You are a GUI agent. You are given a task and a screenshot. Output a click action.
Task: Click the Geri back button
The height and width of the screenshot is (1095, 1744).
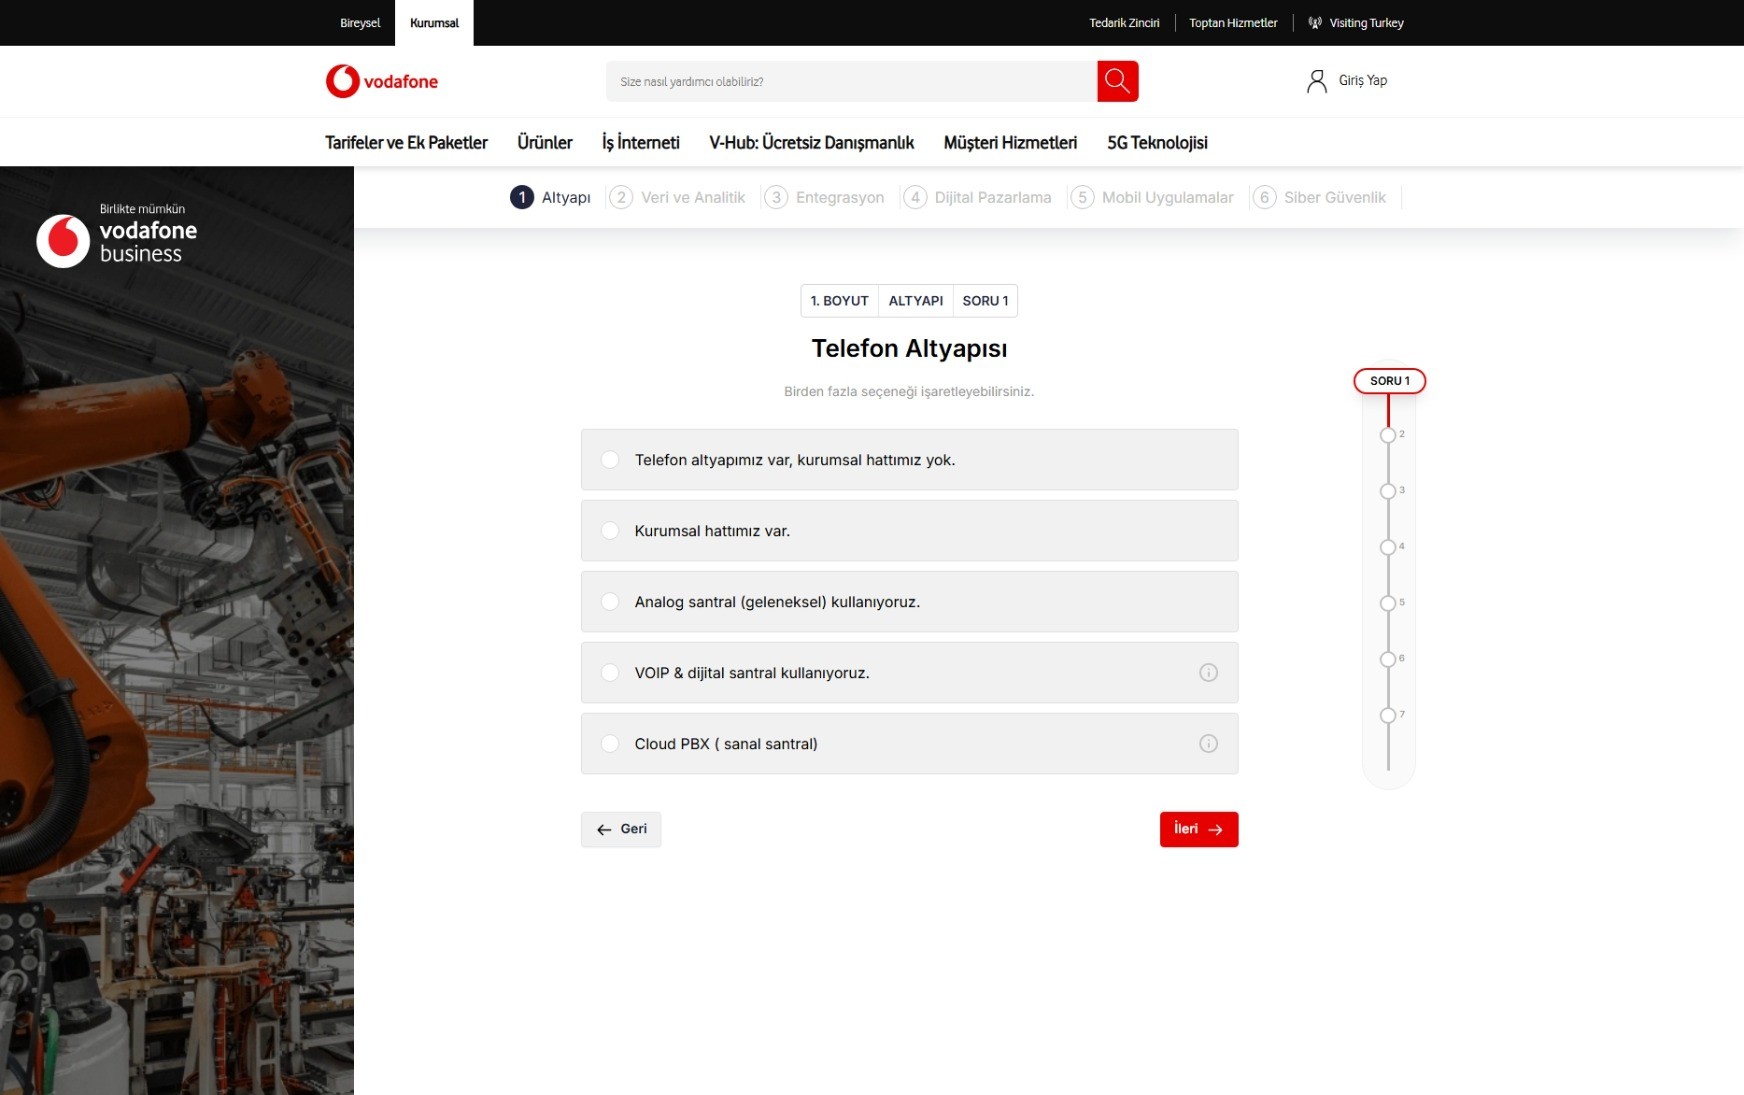click(621, 829)
